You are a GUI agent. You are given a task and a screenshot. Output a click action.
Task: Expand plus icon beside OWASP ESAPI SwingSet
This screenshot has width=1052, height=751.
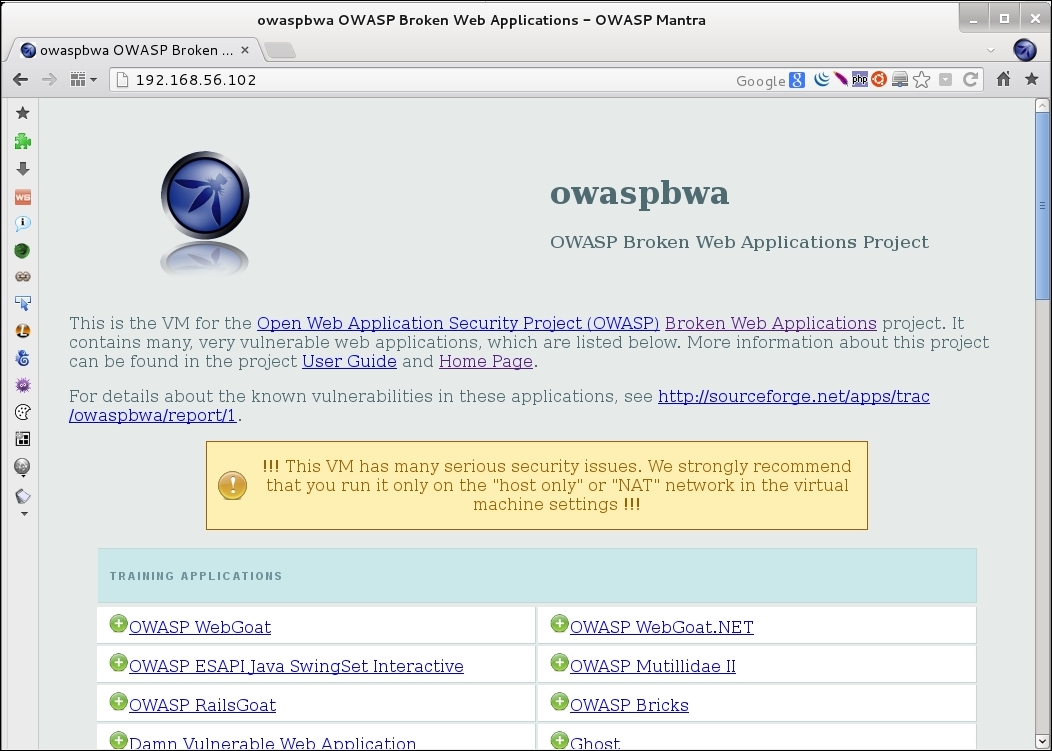click(118, 662)
